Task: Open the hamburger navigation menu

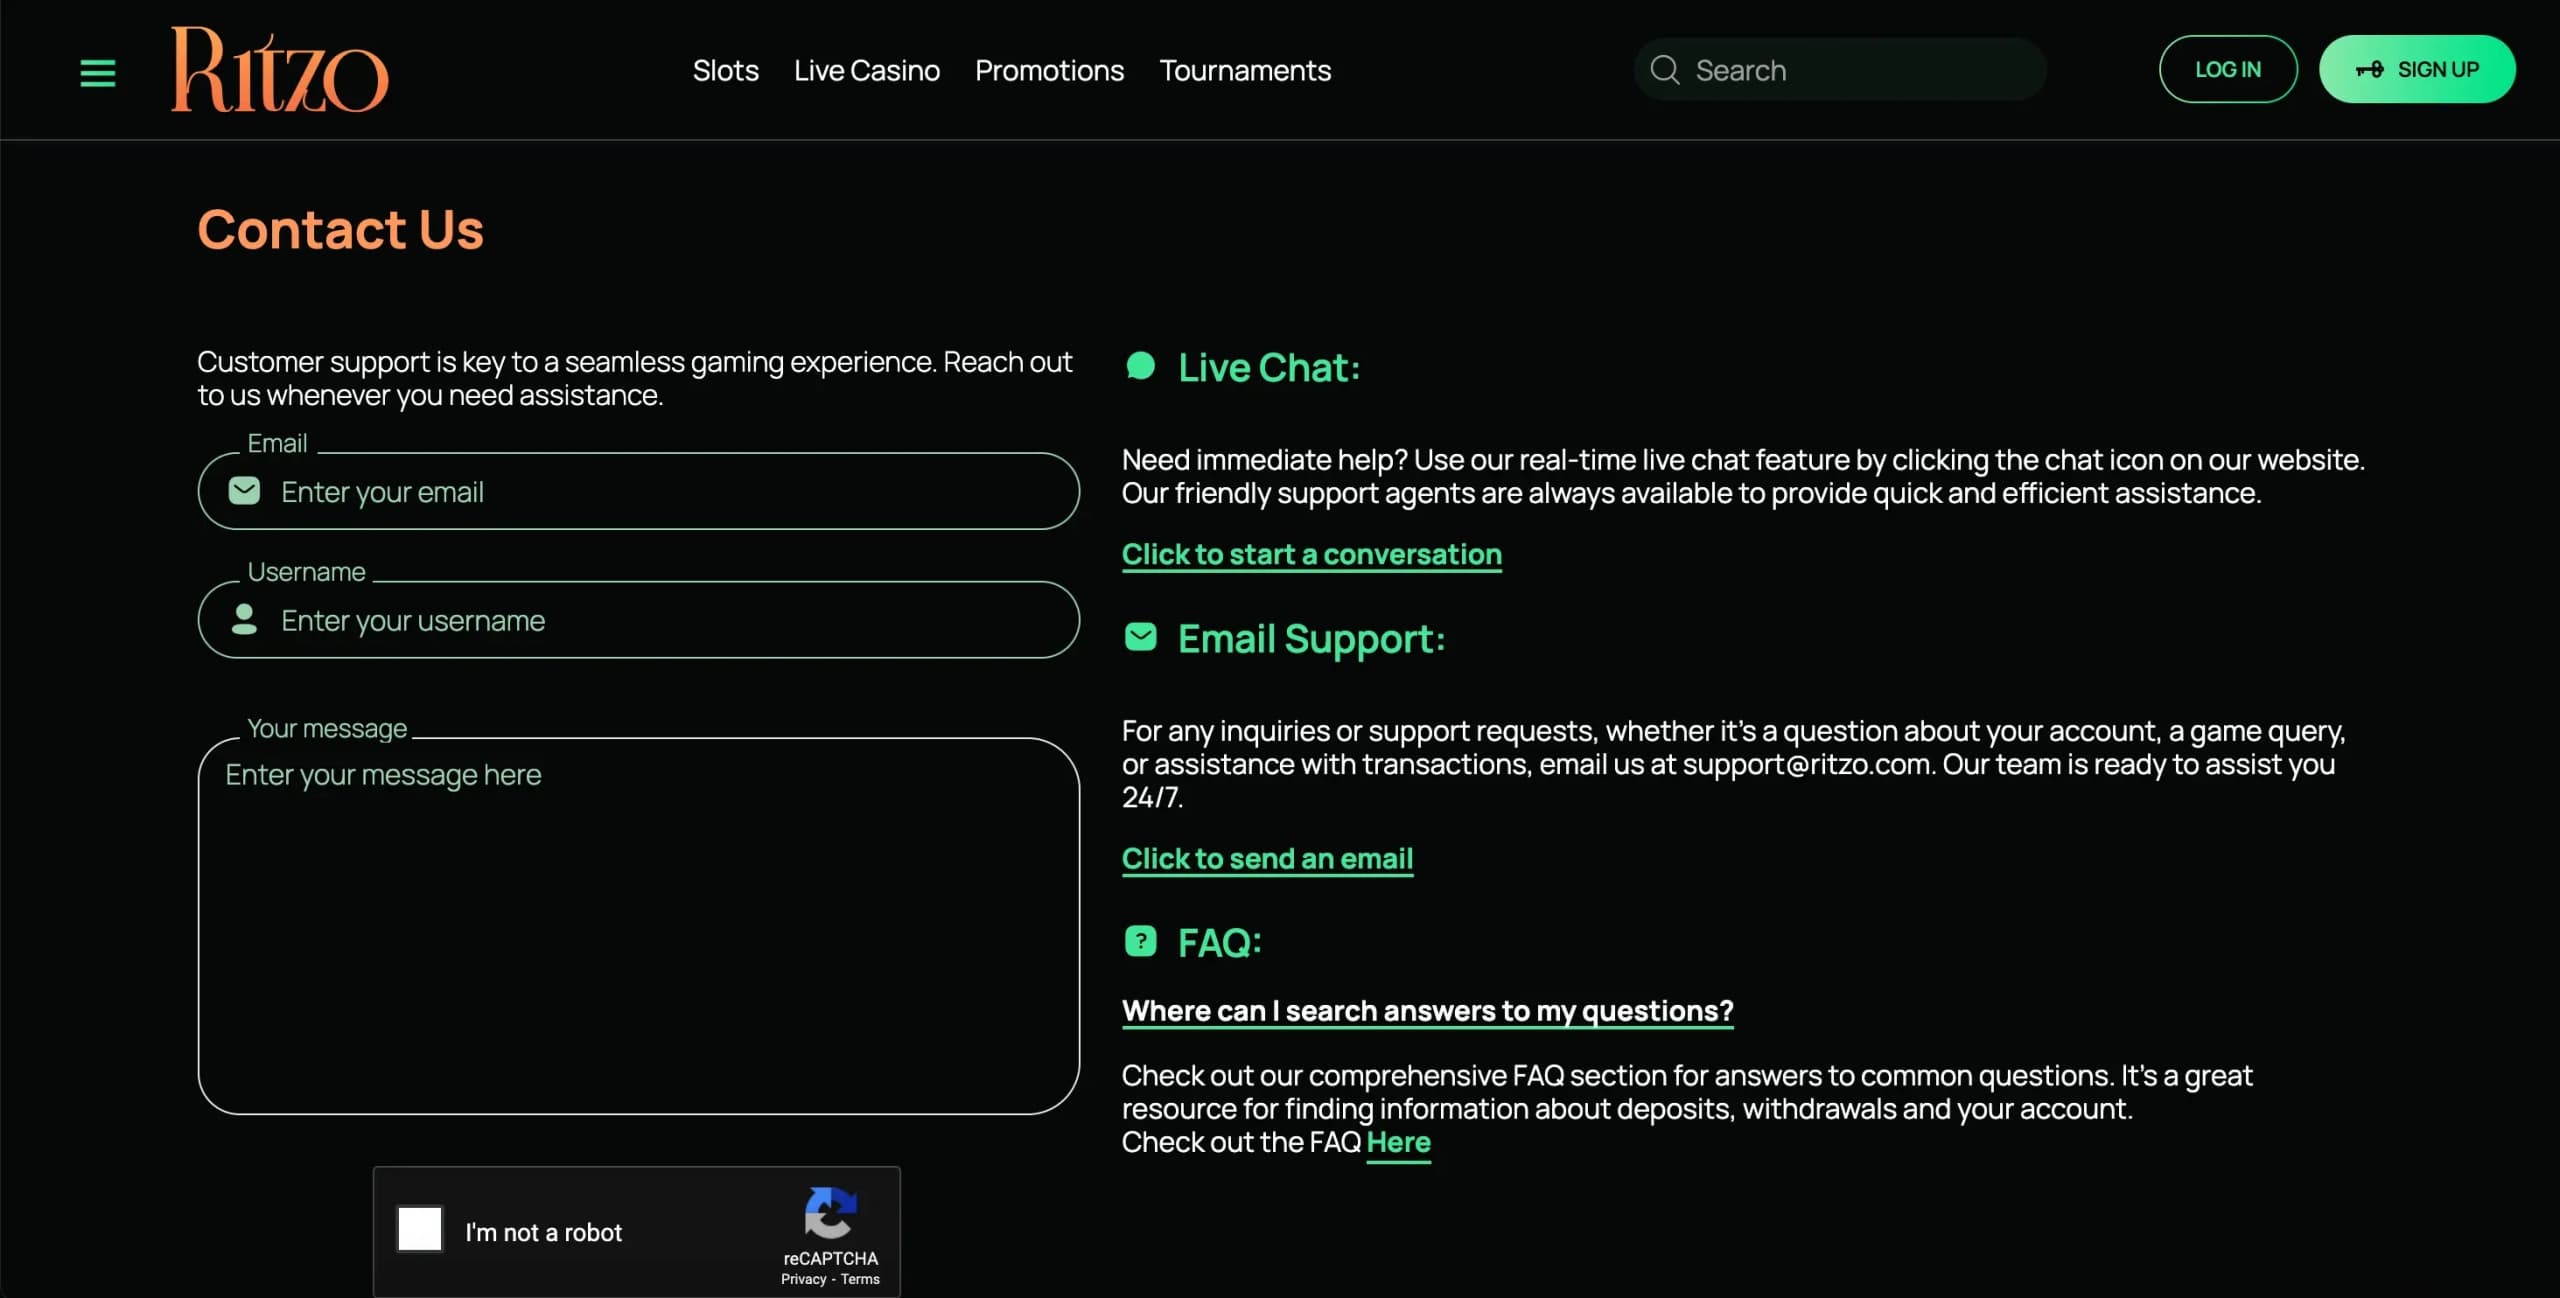Action: [96, 72]
